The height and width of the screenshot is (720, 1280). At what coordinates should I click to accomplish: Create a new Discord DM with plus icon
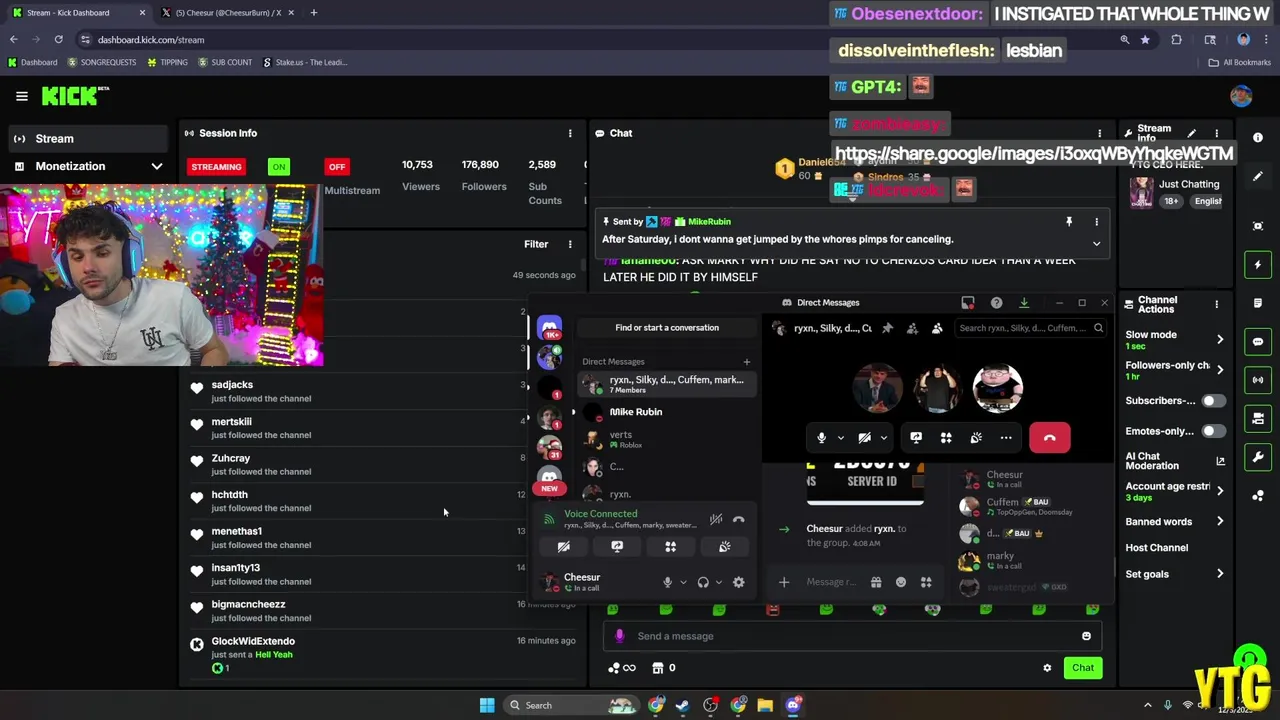click(746, 362)
